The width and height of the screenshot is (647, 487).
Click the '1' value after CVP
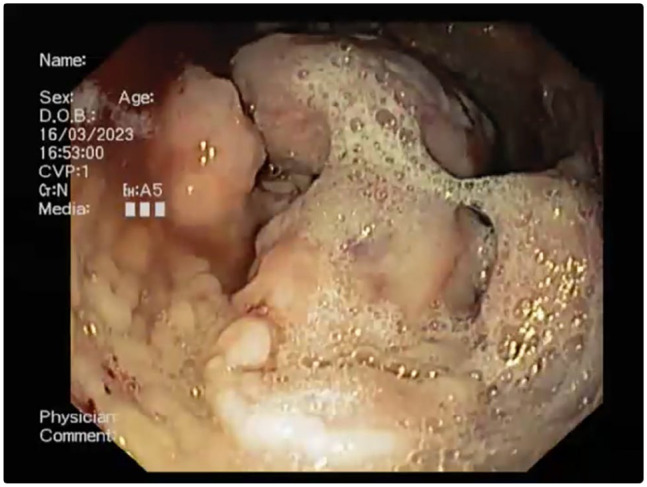coord(83,172)
